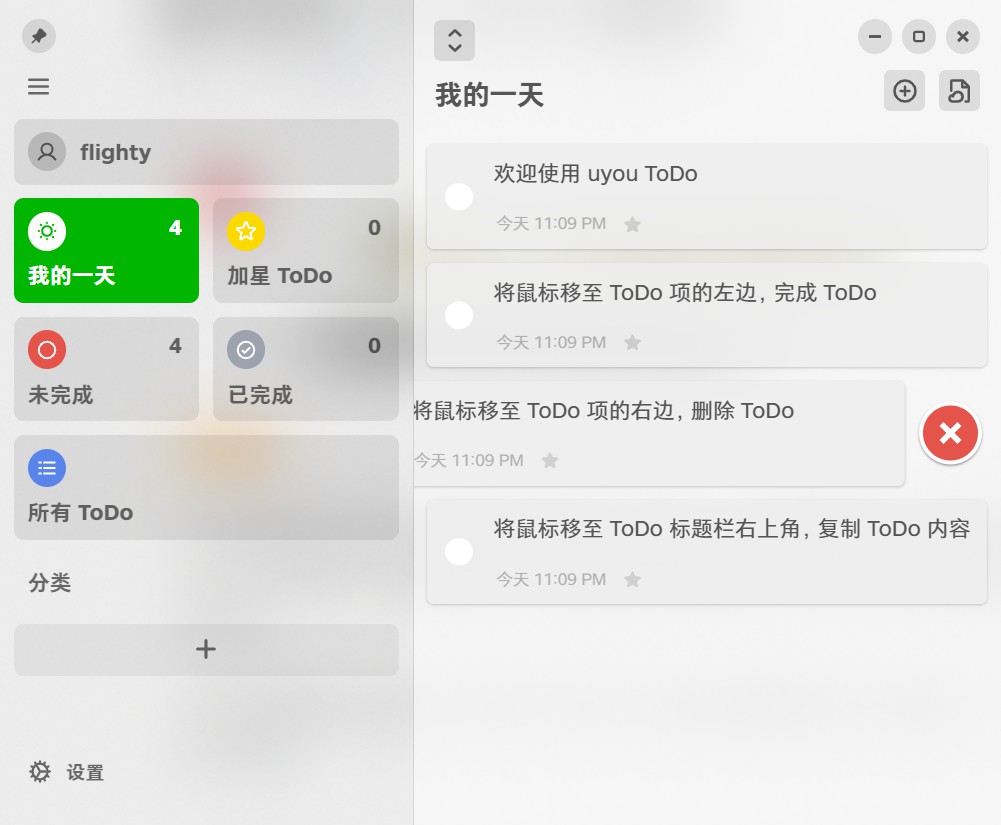Complete the 将鼠标移至 ToDo 项的左边 item
Image resolution: width=1001 pixels, height=825 pixels.
[x=458, y=315]
